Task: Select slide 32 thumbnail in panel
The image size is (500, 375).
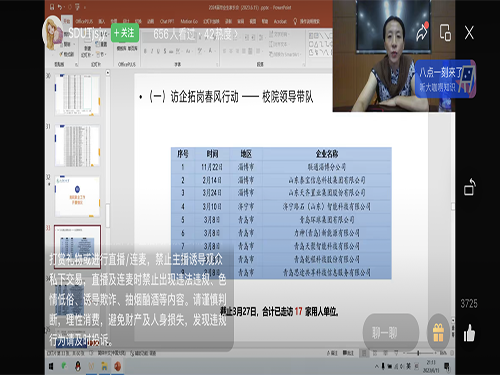Action: (77, 196)
